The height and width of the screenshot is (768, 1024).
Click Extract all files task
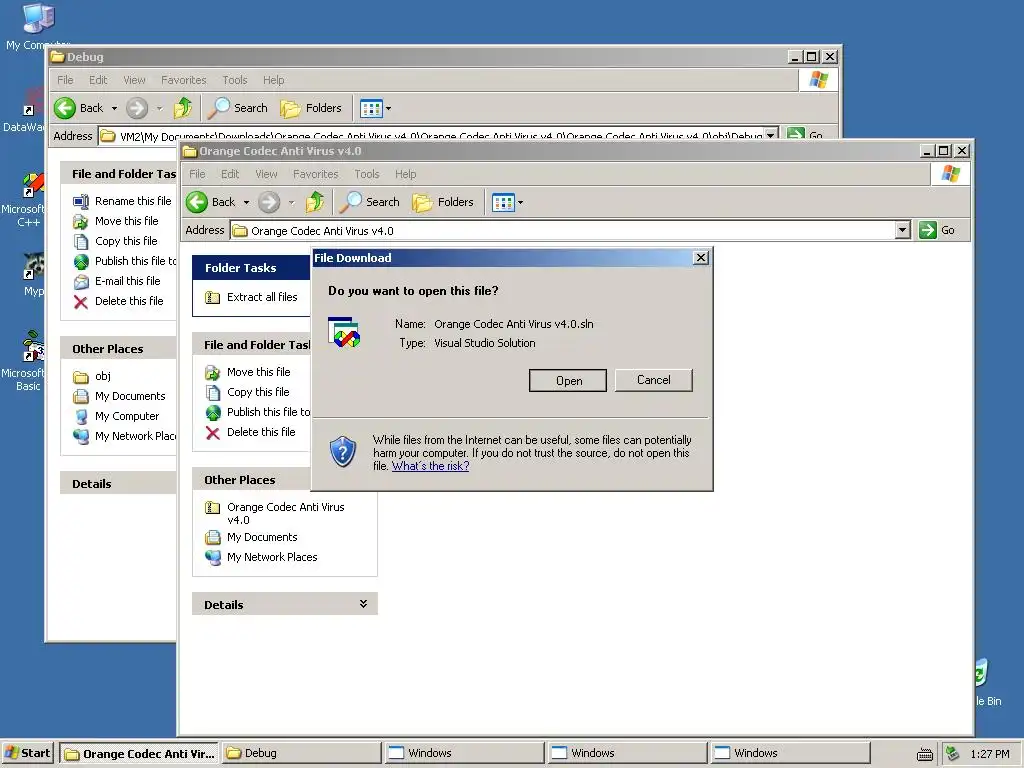pyautogui.click(x=251, y=297)
